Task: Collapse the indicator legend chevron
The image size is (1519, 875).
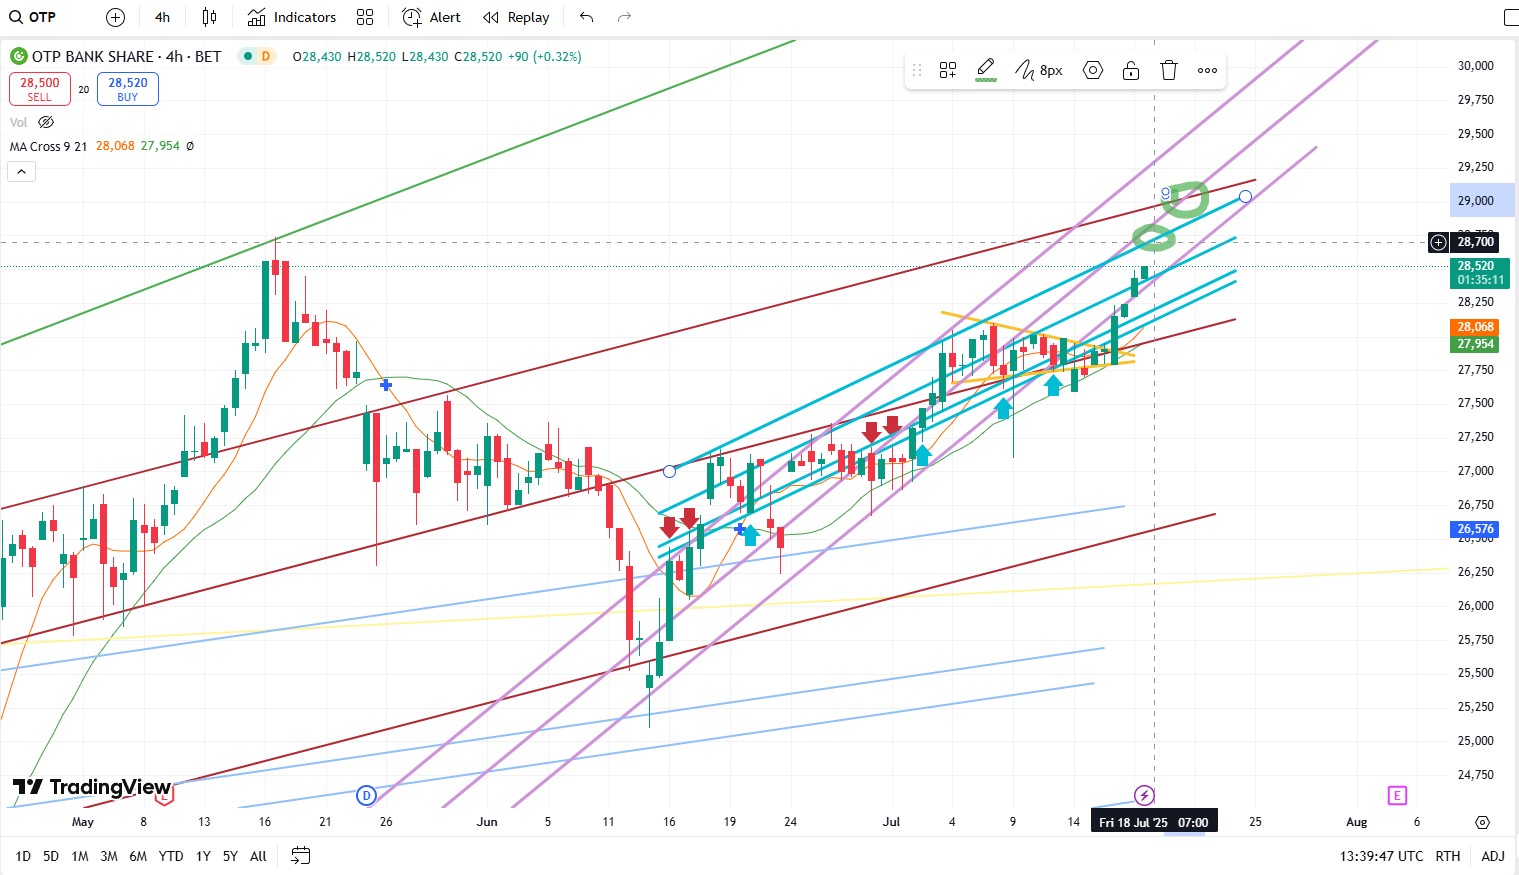Action: click(21, 172)
